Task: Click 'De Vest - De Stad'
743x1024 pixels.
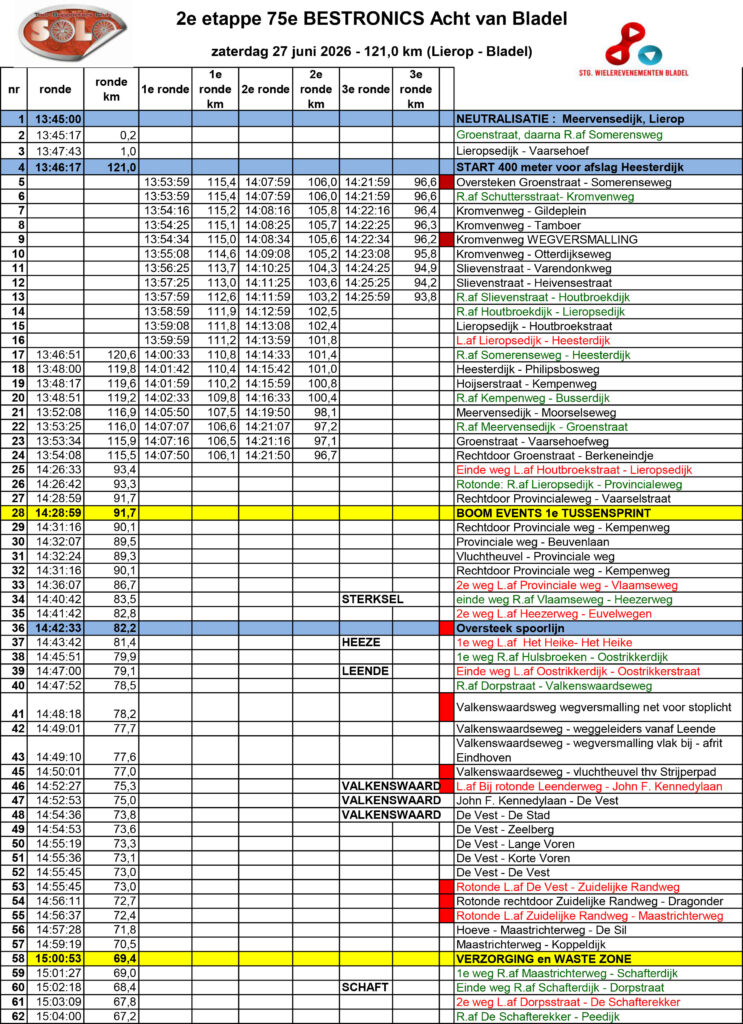Action: click(x=503, y=815)
